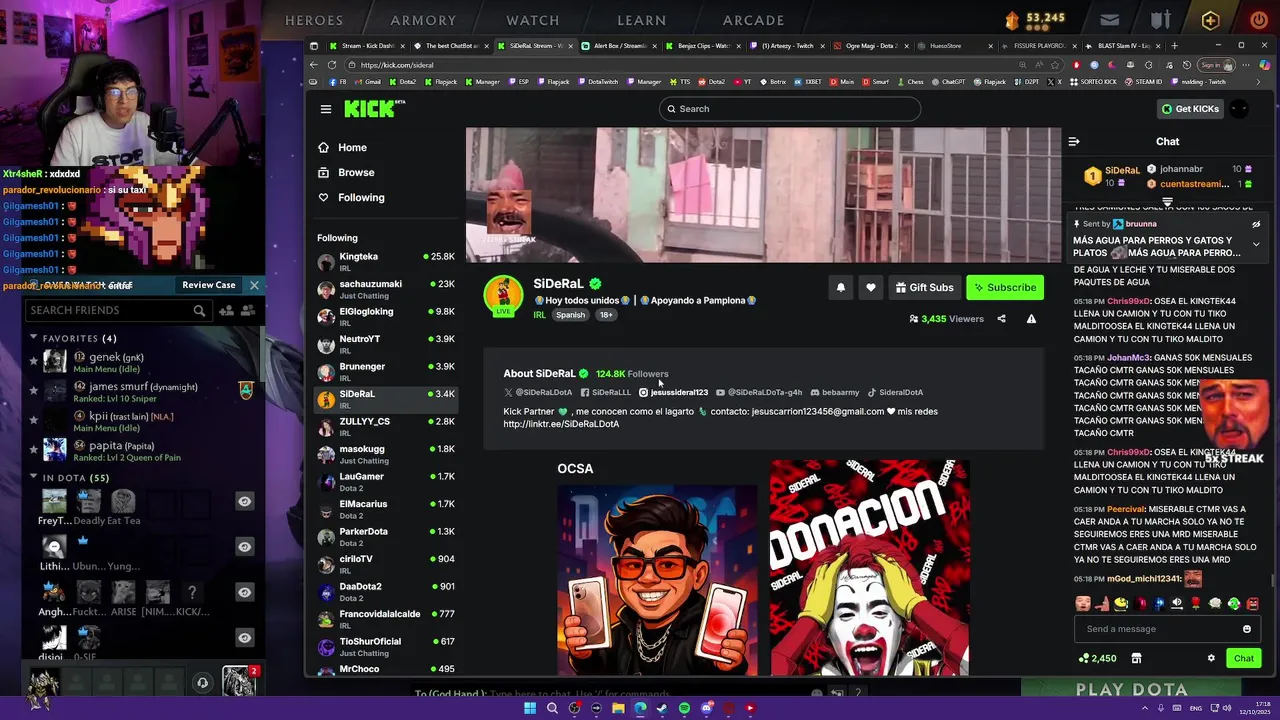The height and width of the screenshot is (720, 1280).
Task: Open the Steam taskbar icon
Action: (x=662, y=708)
